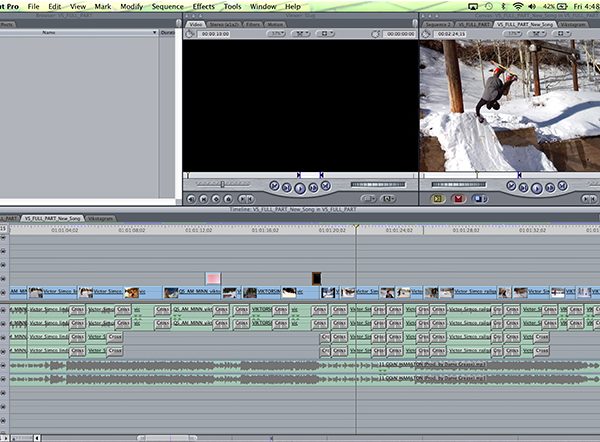Image resolution: width=600 pixels, height=442 pixels.
Task: Open the Canvas view options dropdown
Action: (561, 34)
